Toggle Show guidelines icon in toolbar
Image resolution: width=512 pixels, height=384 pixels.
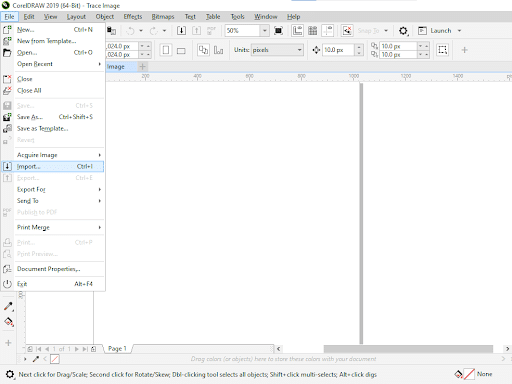(328, 31)
